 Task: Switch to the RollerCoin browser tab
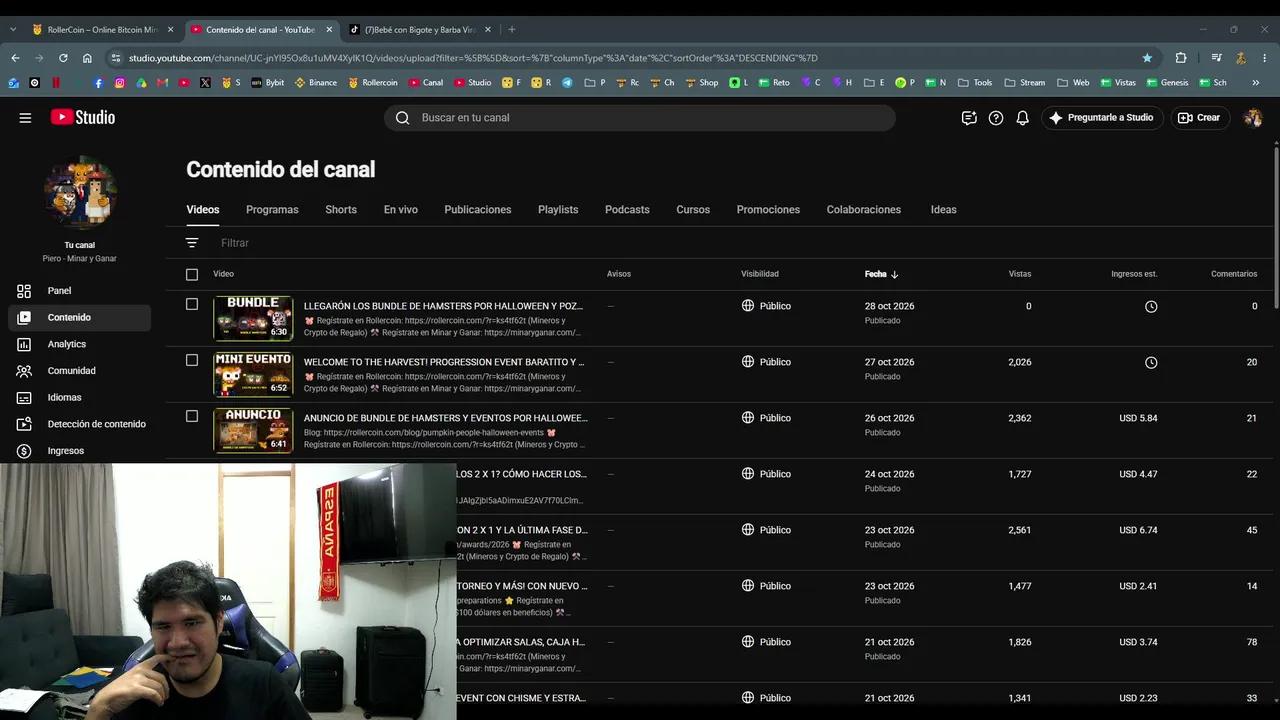pos(102,30)
